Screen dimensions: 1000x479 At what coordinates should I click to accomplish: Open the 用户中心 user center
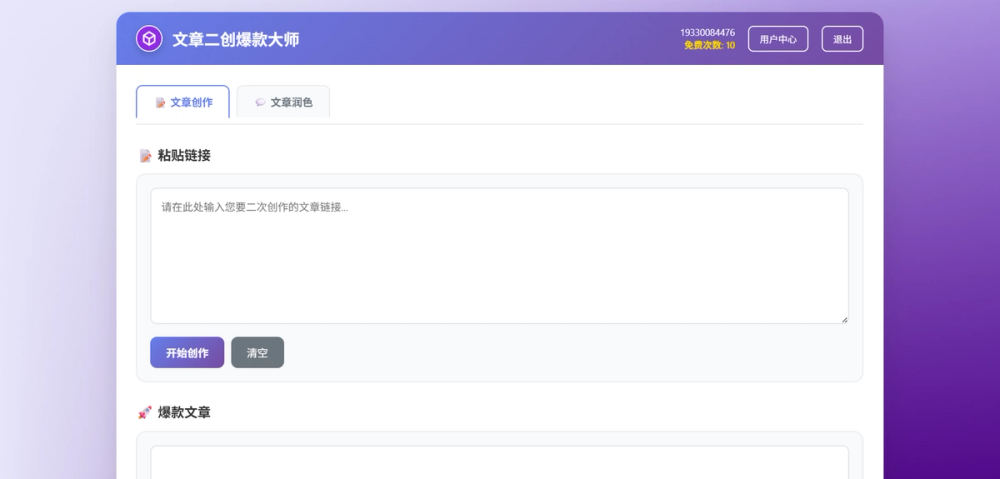777,39
